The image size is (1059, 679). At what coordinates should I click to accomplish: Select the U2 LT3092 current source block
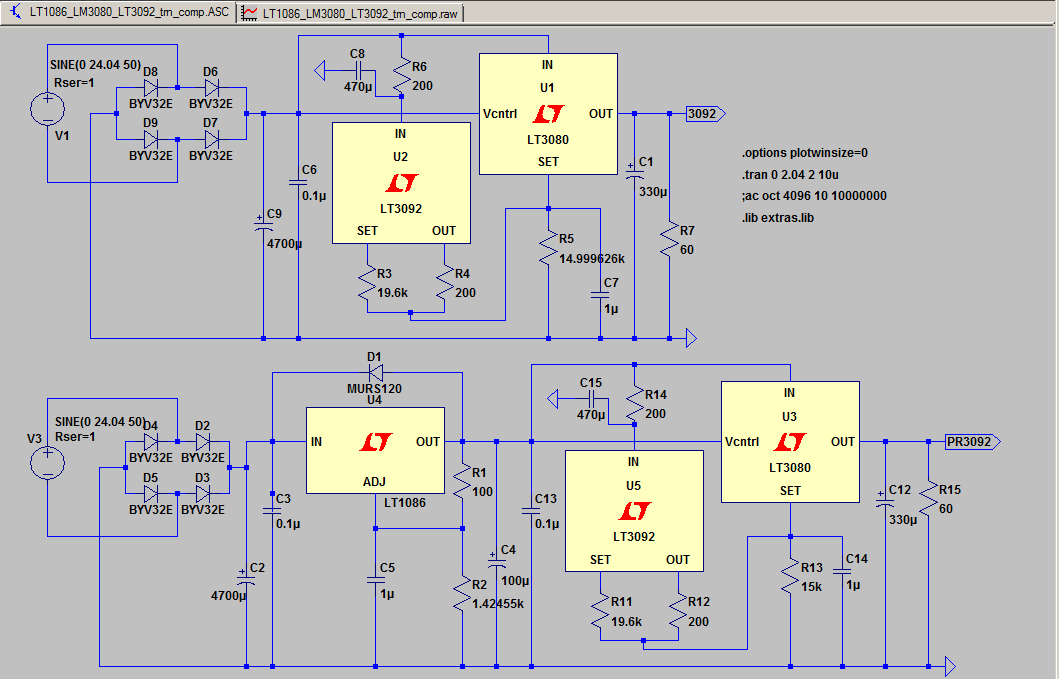tap(401, 182)
